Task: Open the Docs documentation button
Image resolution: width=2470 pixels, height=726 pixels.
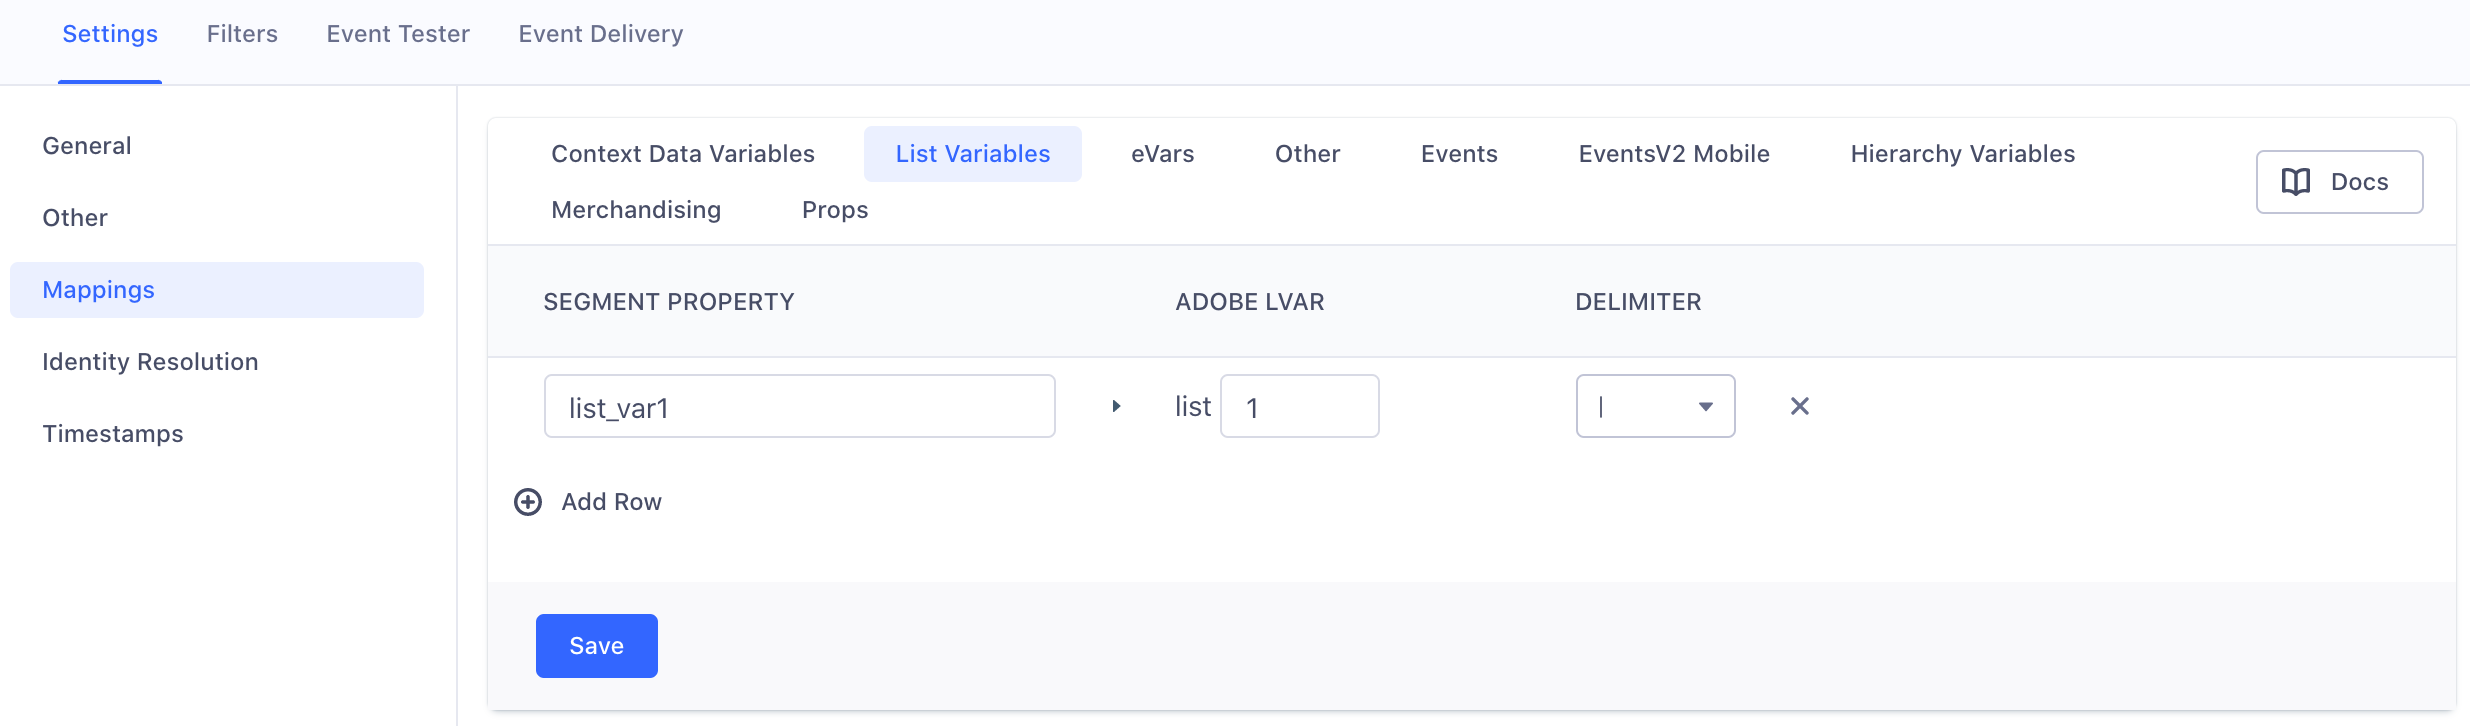Action: (x=2339, y=182)
